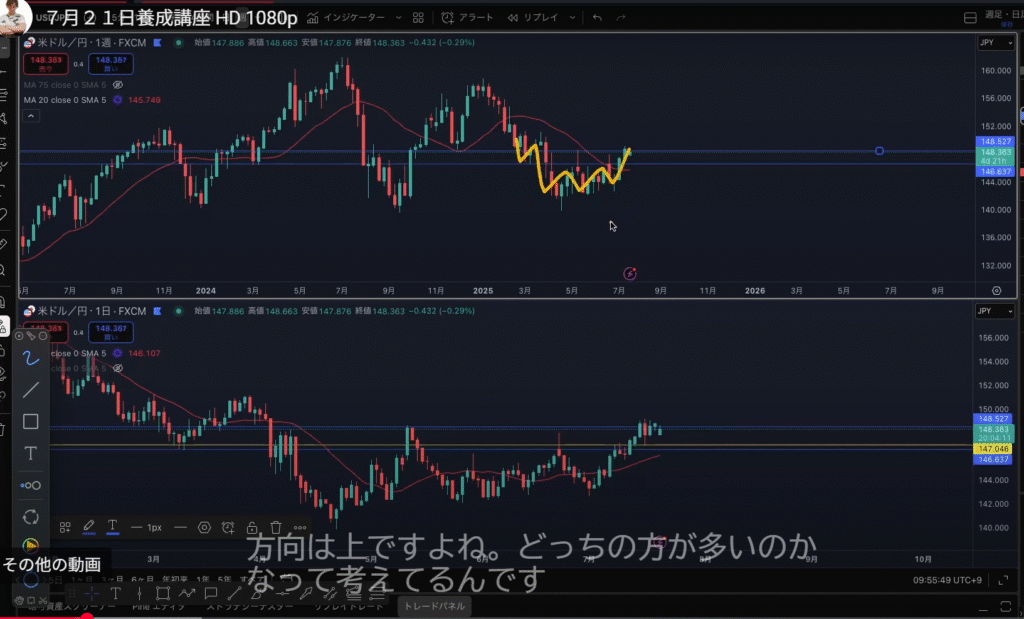The width and height of the screenshot is (1024, 619).
Task: Click the red sell price button in weekly chart
Action: pos(46,63)
